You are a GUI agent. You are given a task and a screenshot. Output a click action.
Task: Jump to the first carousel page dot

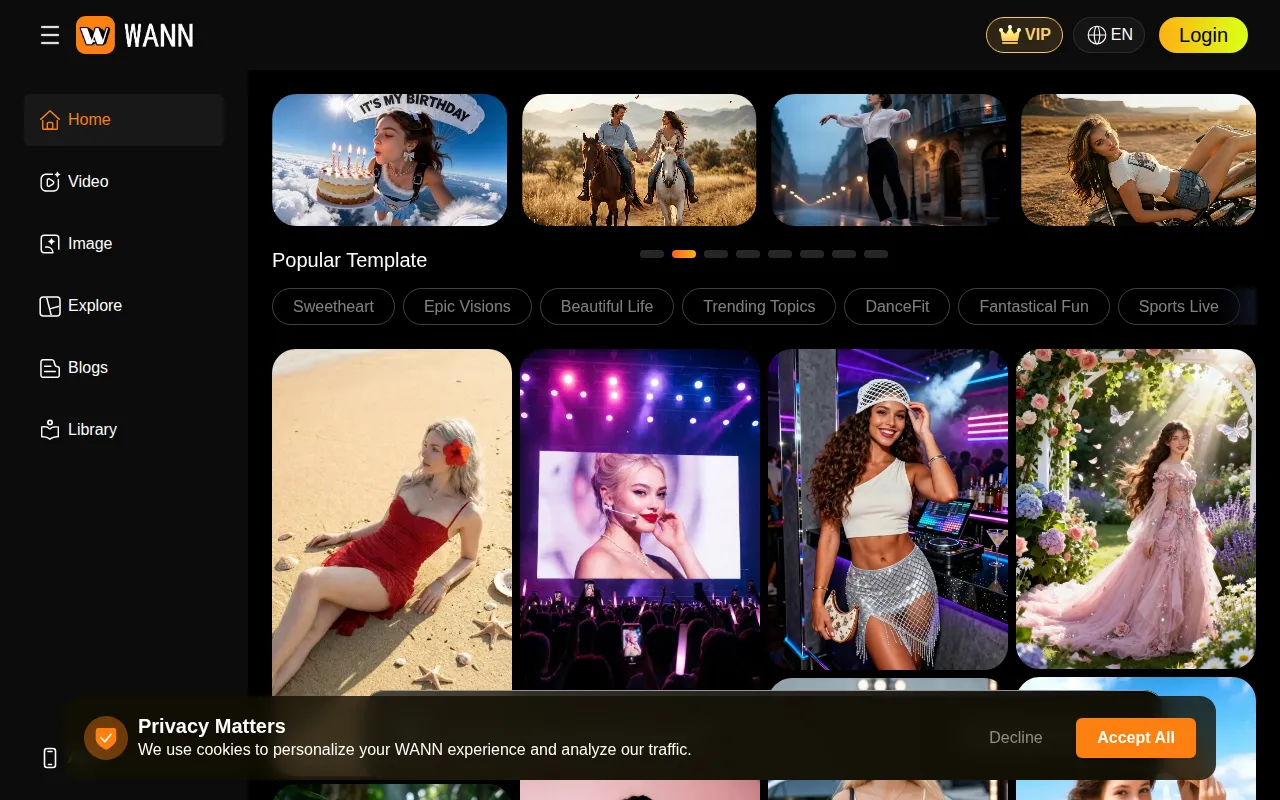(x=652, y=254)
